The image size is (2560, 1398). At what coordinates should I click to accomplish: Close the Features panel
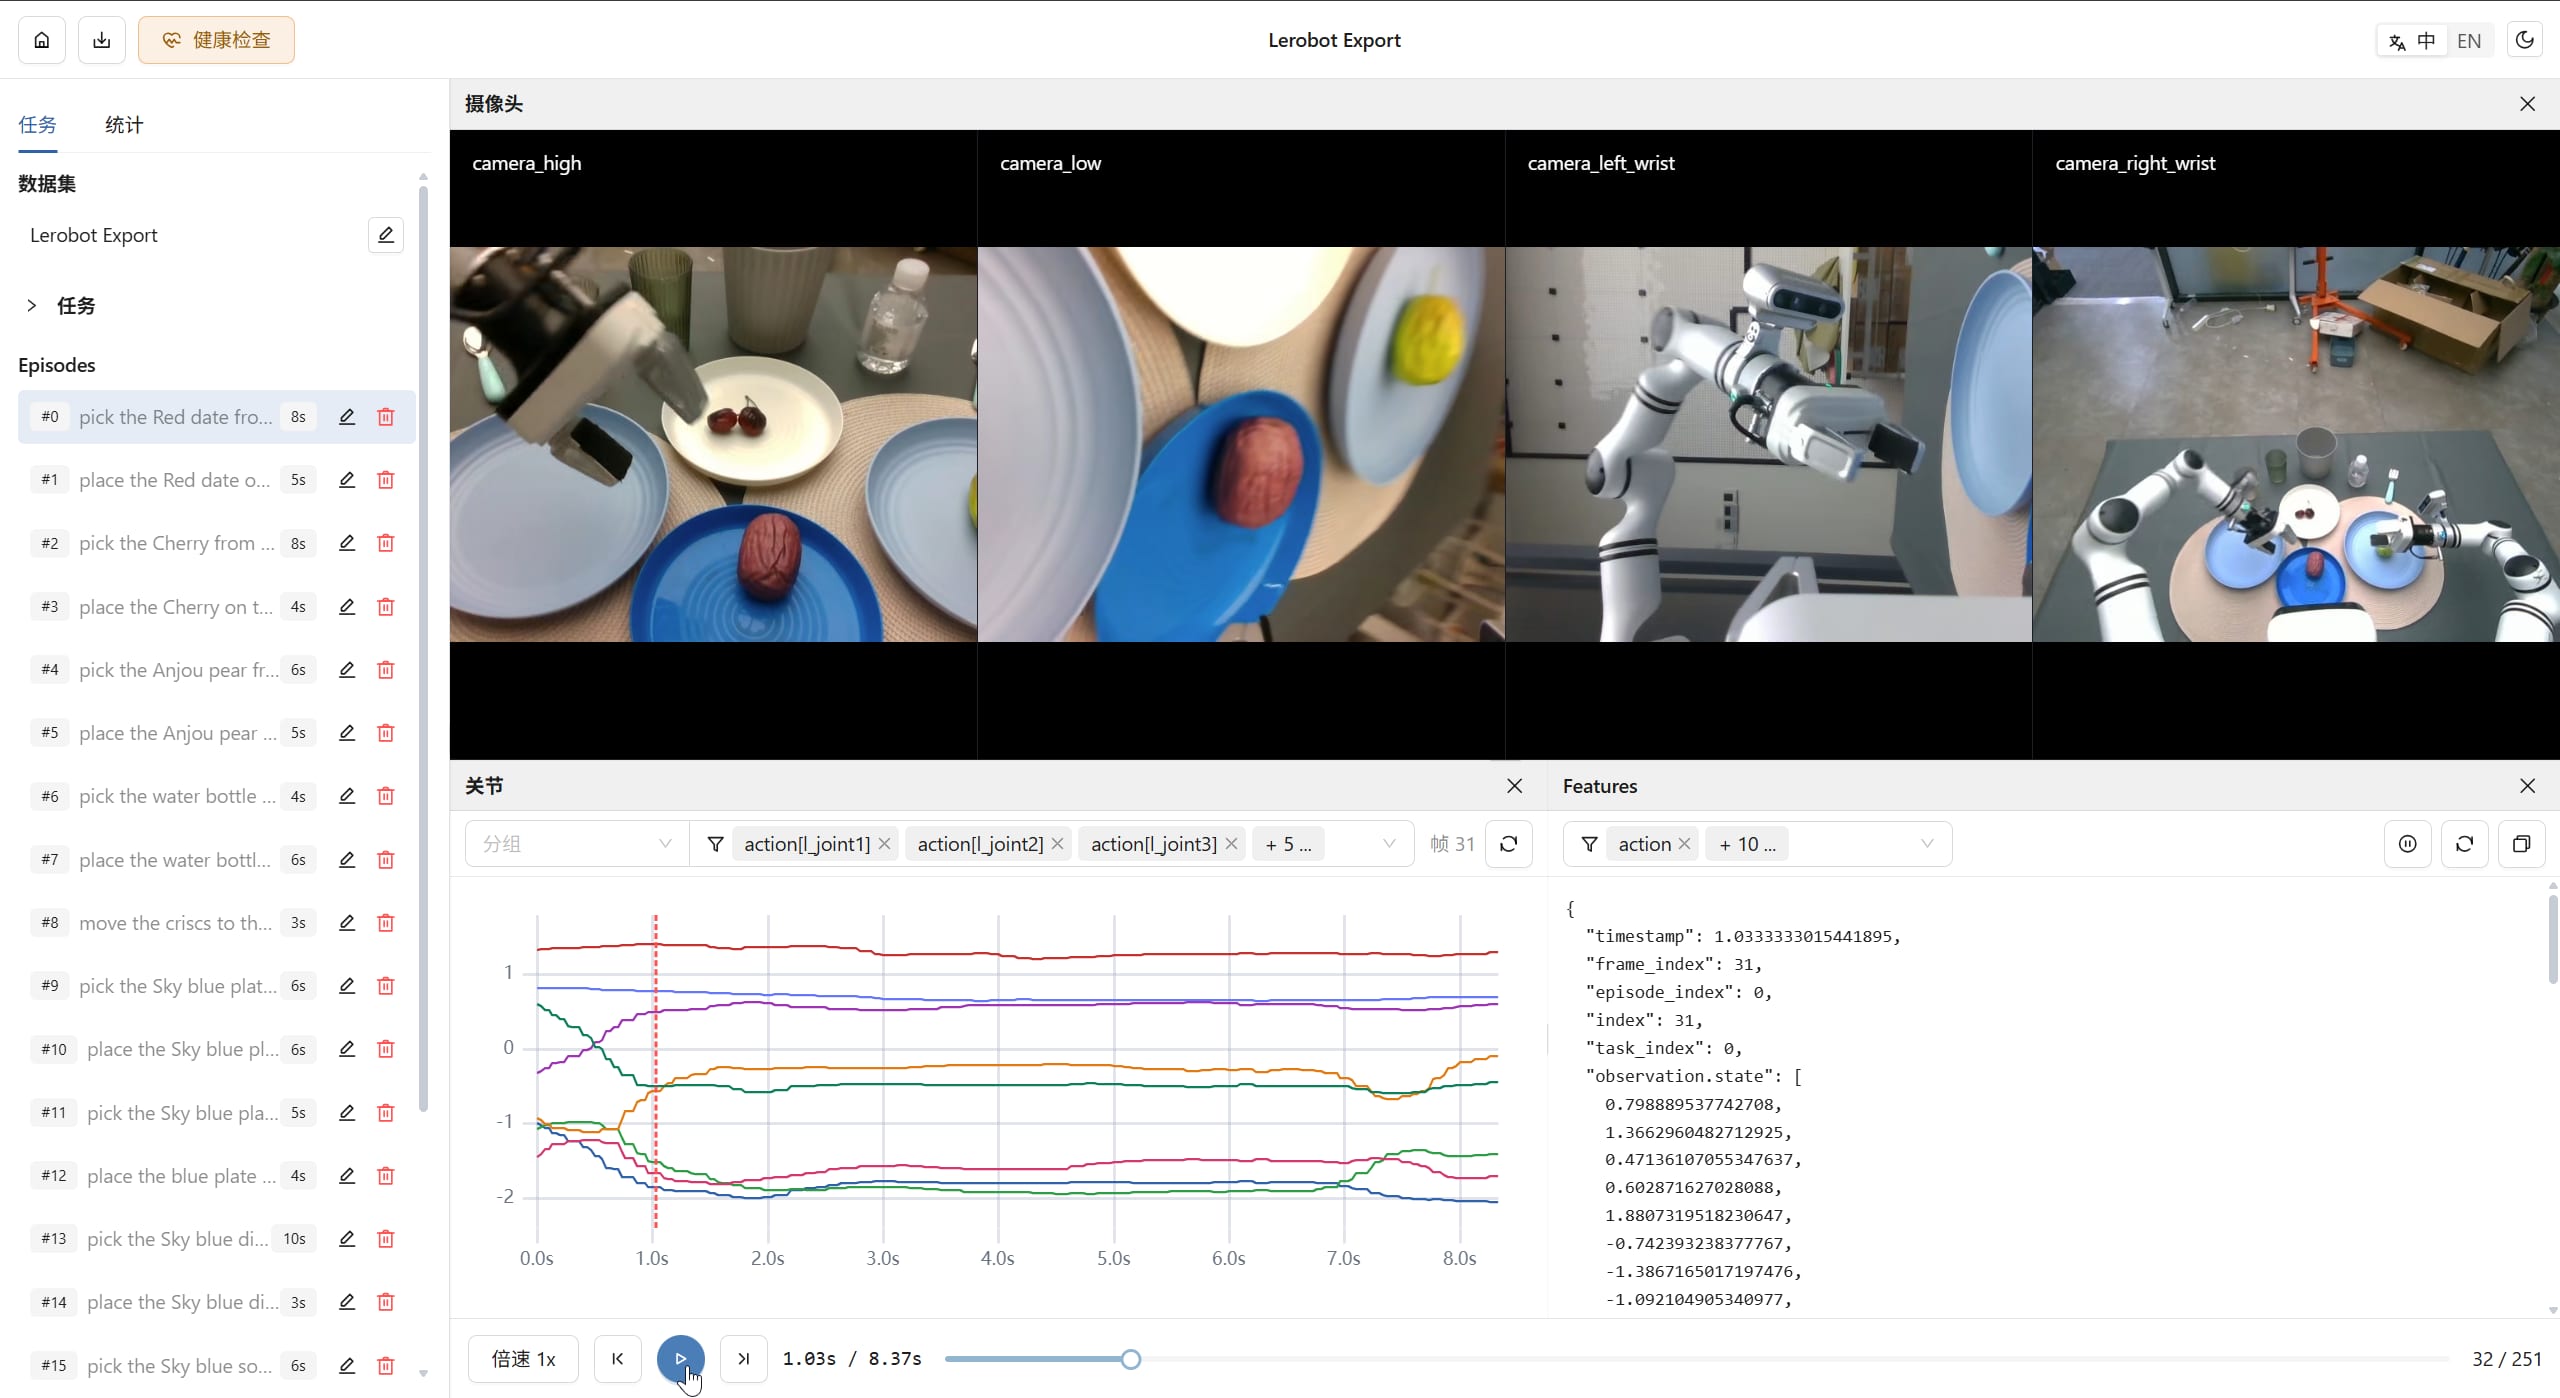pos(2527,786)
